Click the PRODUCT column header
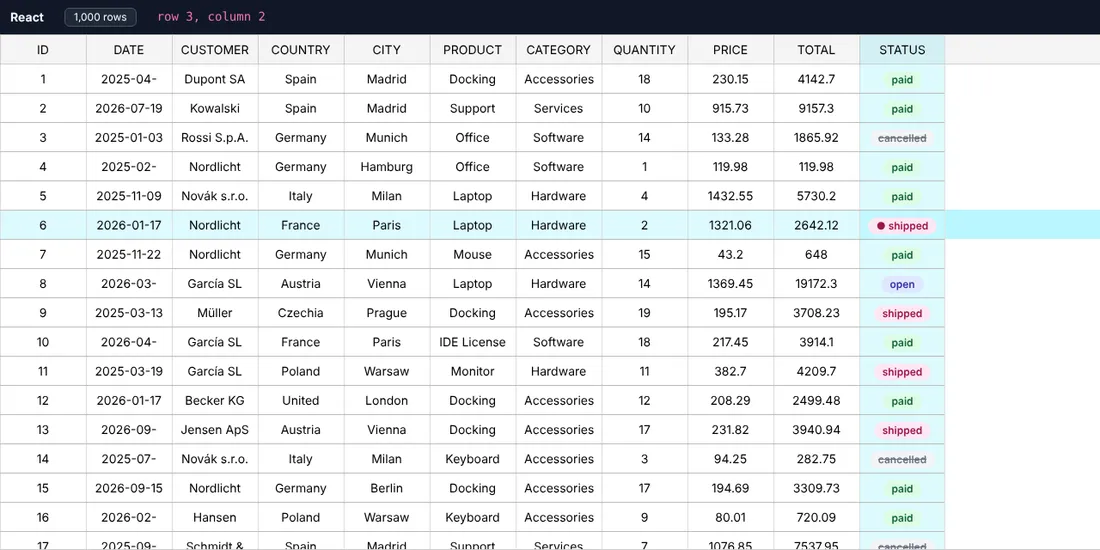 [x=473, y=50]
